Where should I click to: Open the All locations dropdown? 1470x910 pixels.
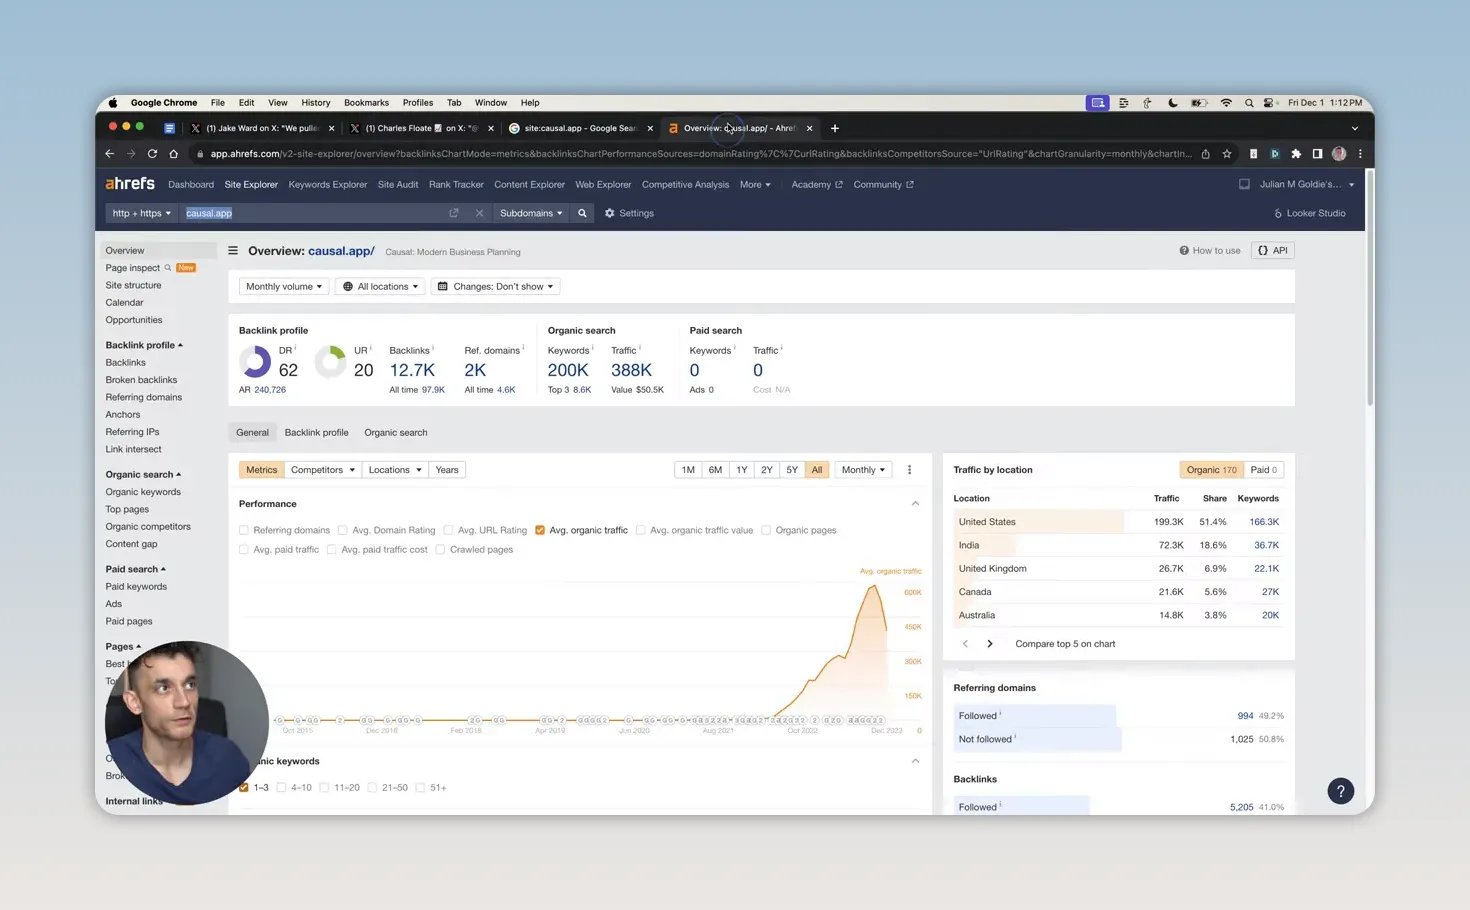tap(380, 287)
